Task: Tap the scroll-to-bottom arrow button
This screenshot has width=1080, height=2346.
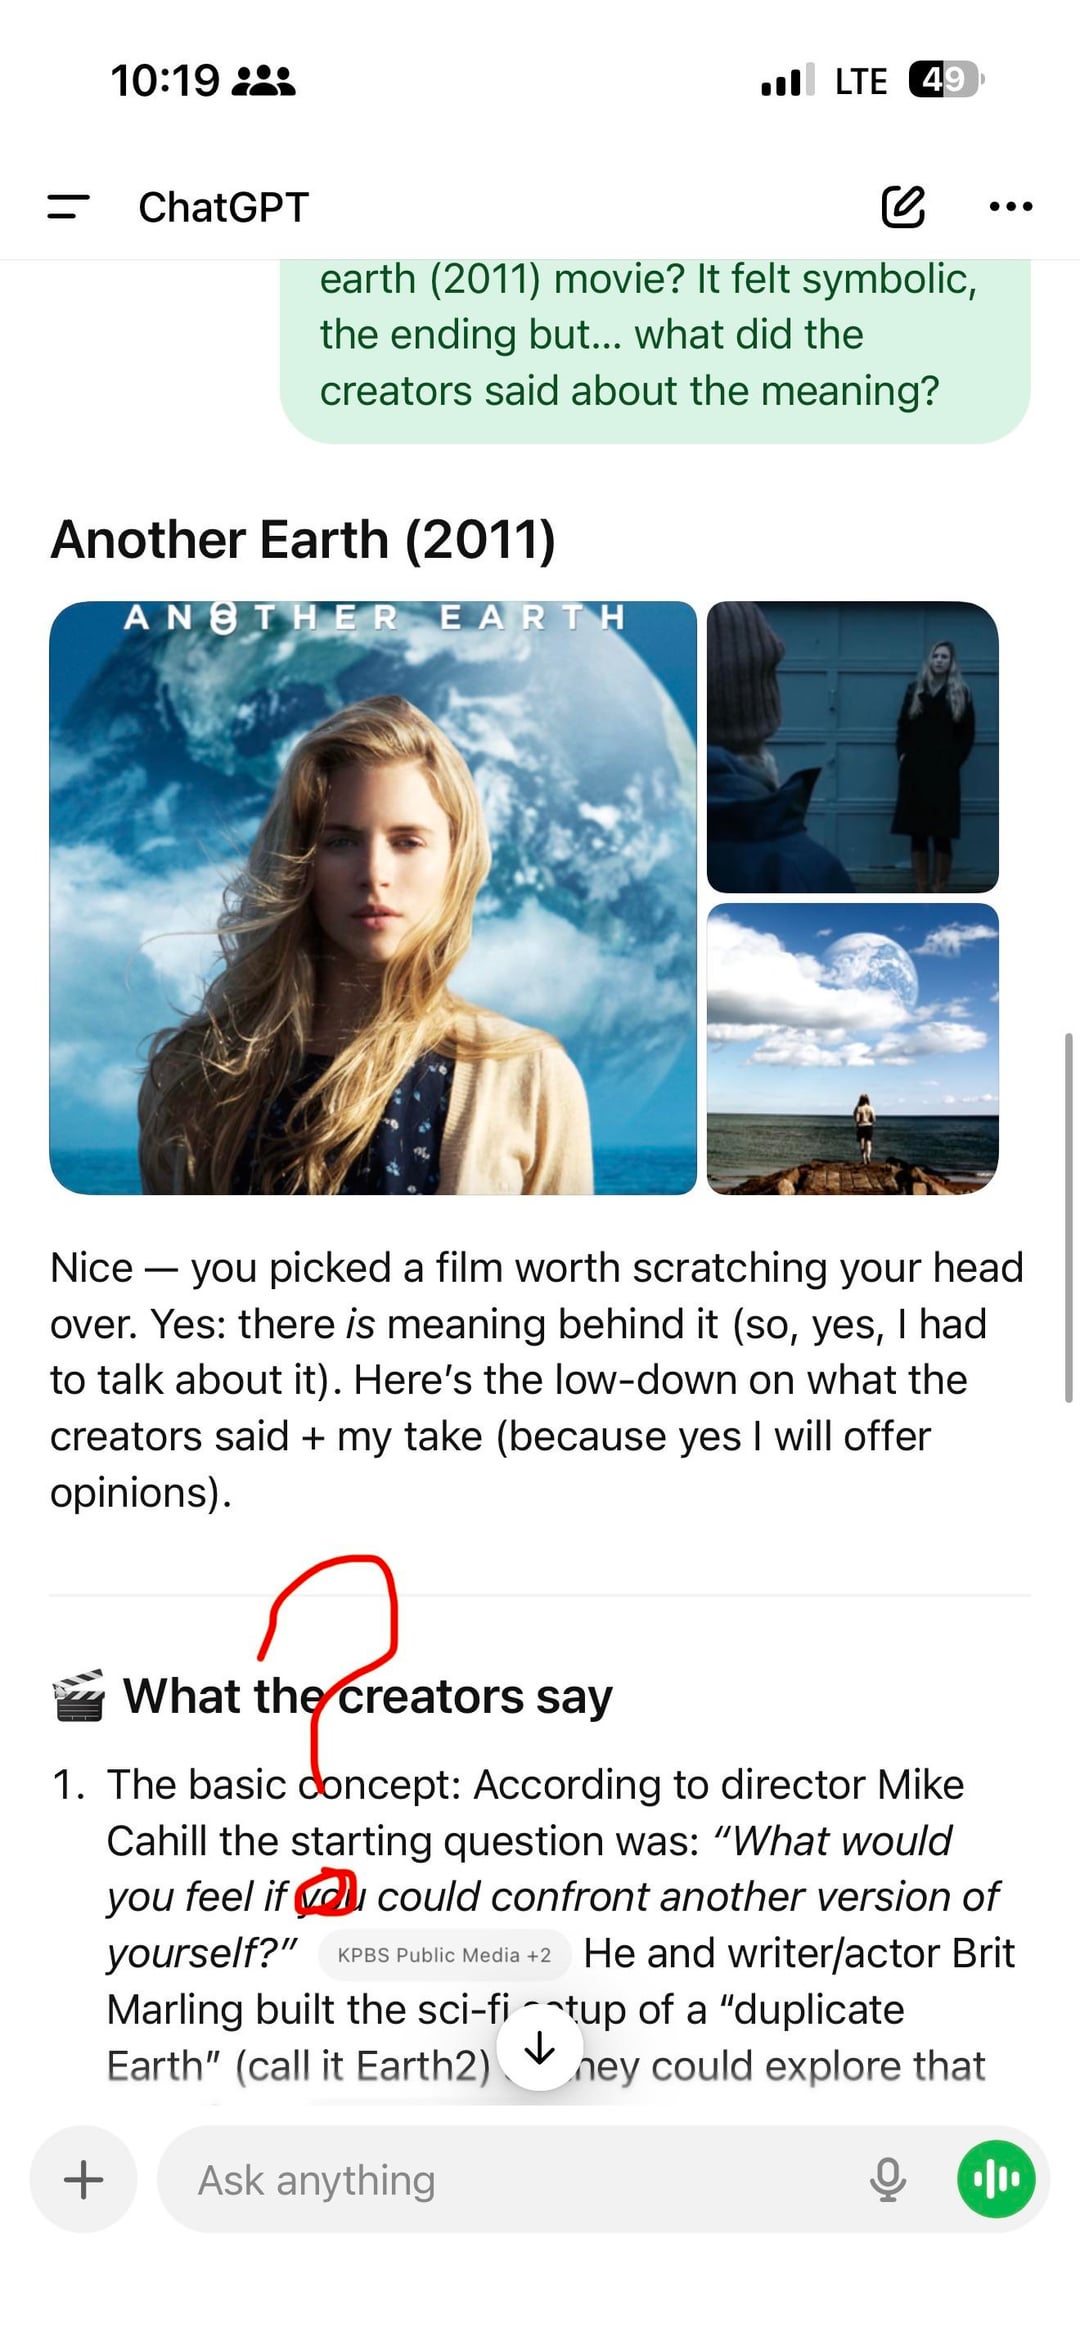Action: coord(540,2048)
